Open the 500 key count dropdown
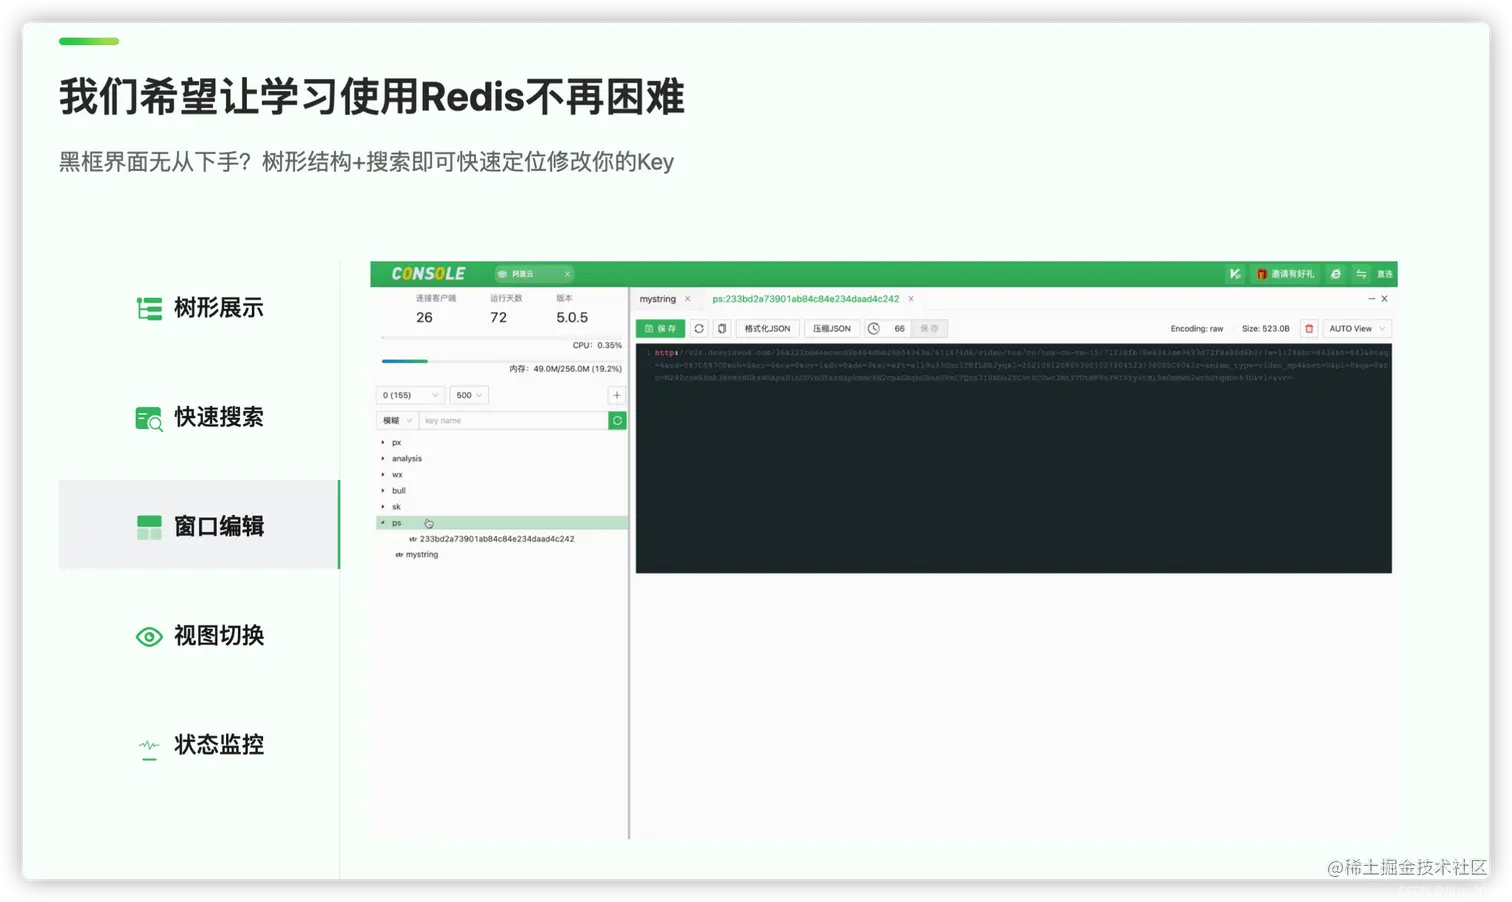This screenshot has width=1512, height=902. click(x=469, y=395)
